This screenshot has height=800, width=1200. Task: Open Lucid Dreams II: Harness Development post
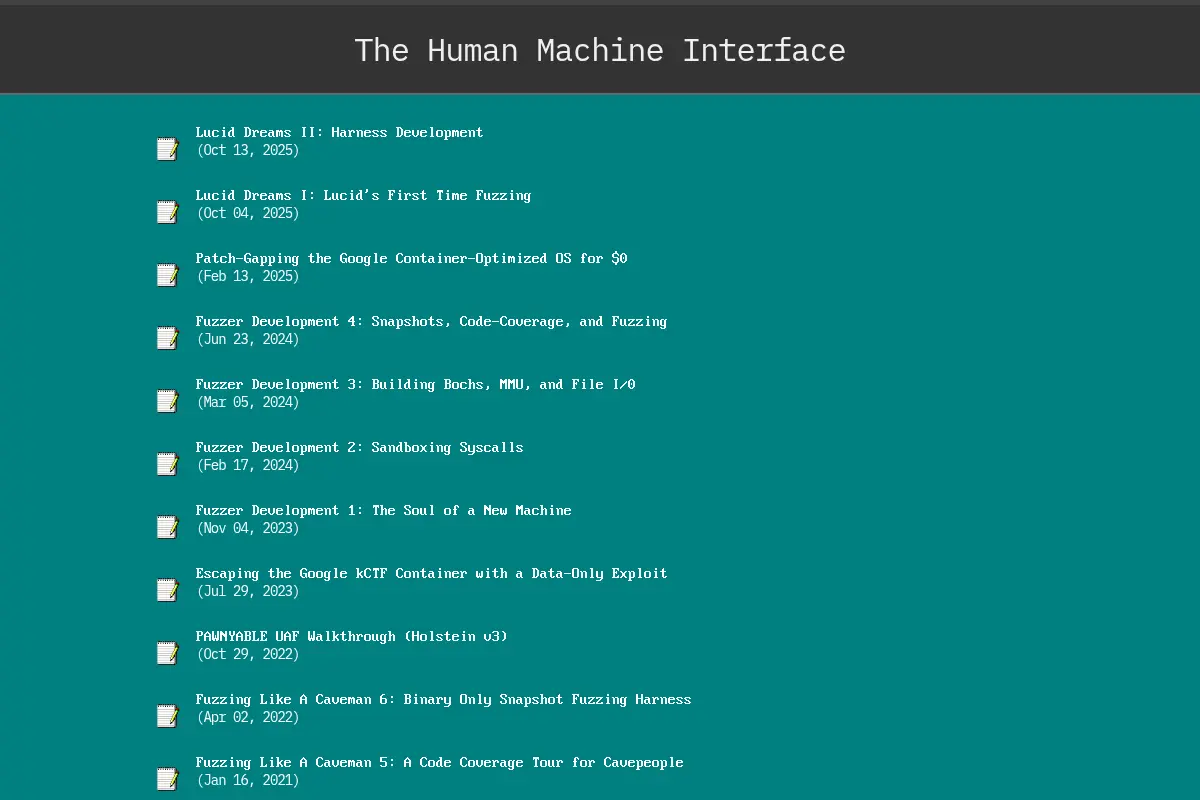coord(339,132)
